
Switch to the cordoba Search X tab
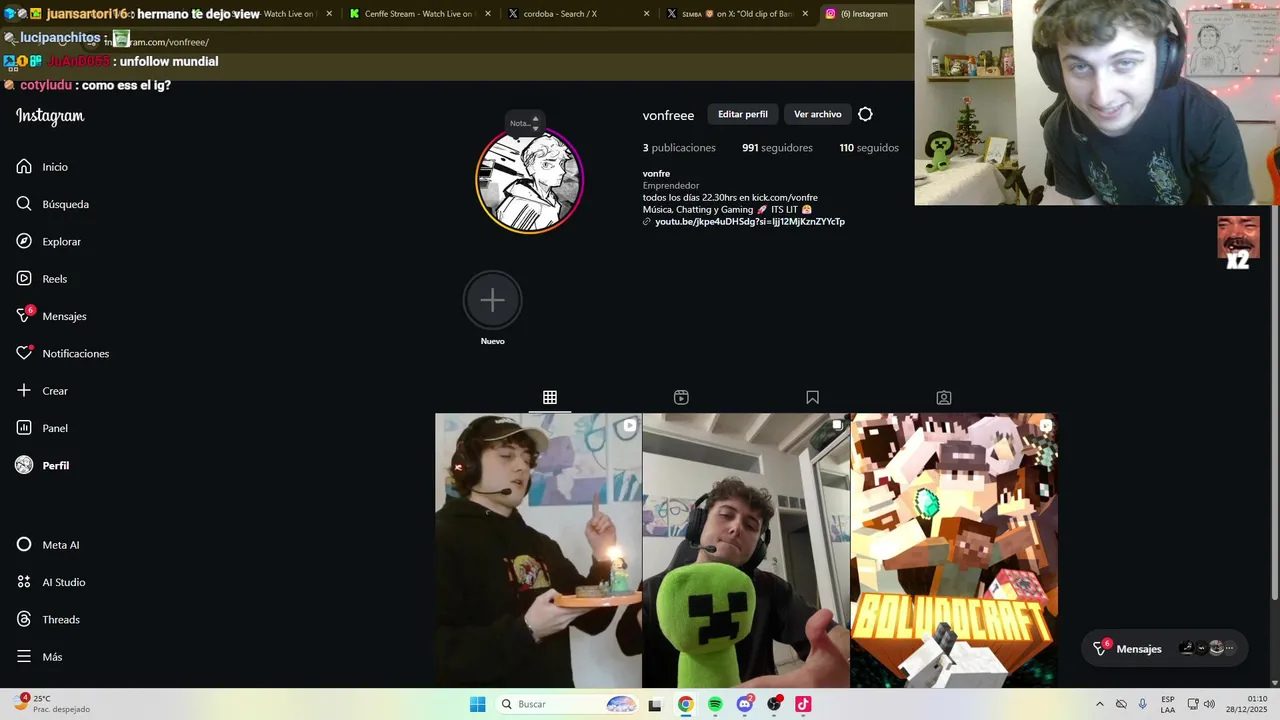575,14
